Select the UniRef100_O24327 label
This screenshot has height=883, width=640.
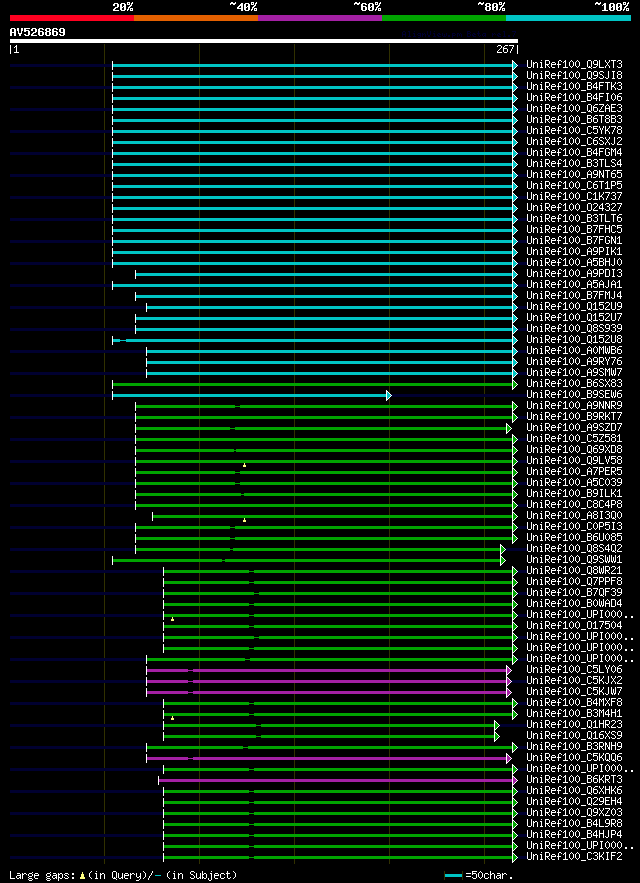[x=574, y=208]
